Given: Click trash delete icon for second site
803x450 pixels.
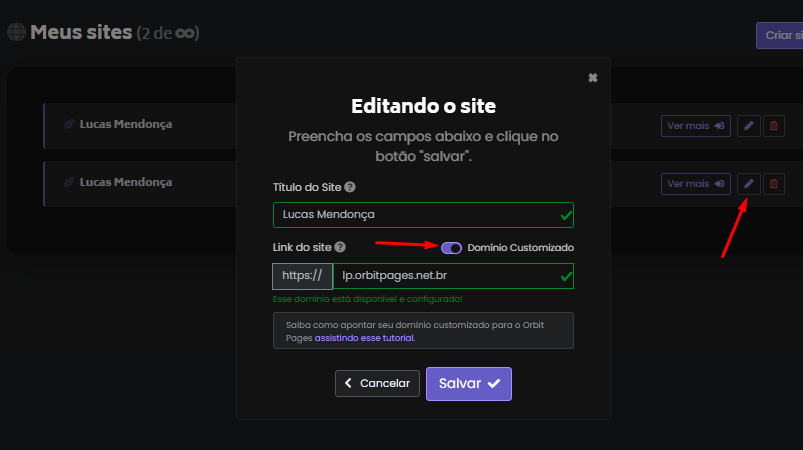Looking at the screenshot, I should coord(774,184).
